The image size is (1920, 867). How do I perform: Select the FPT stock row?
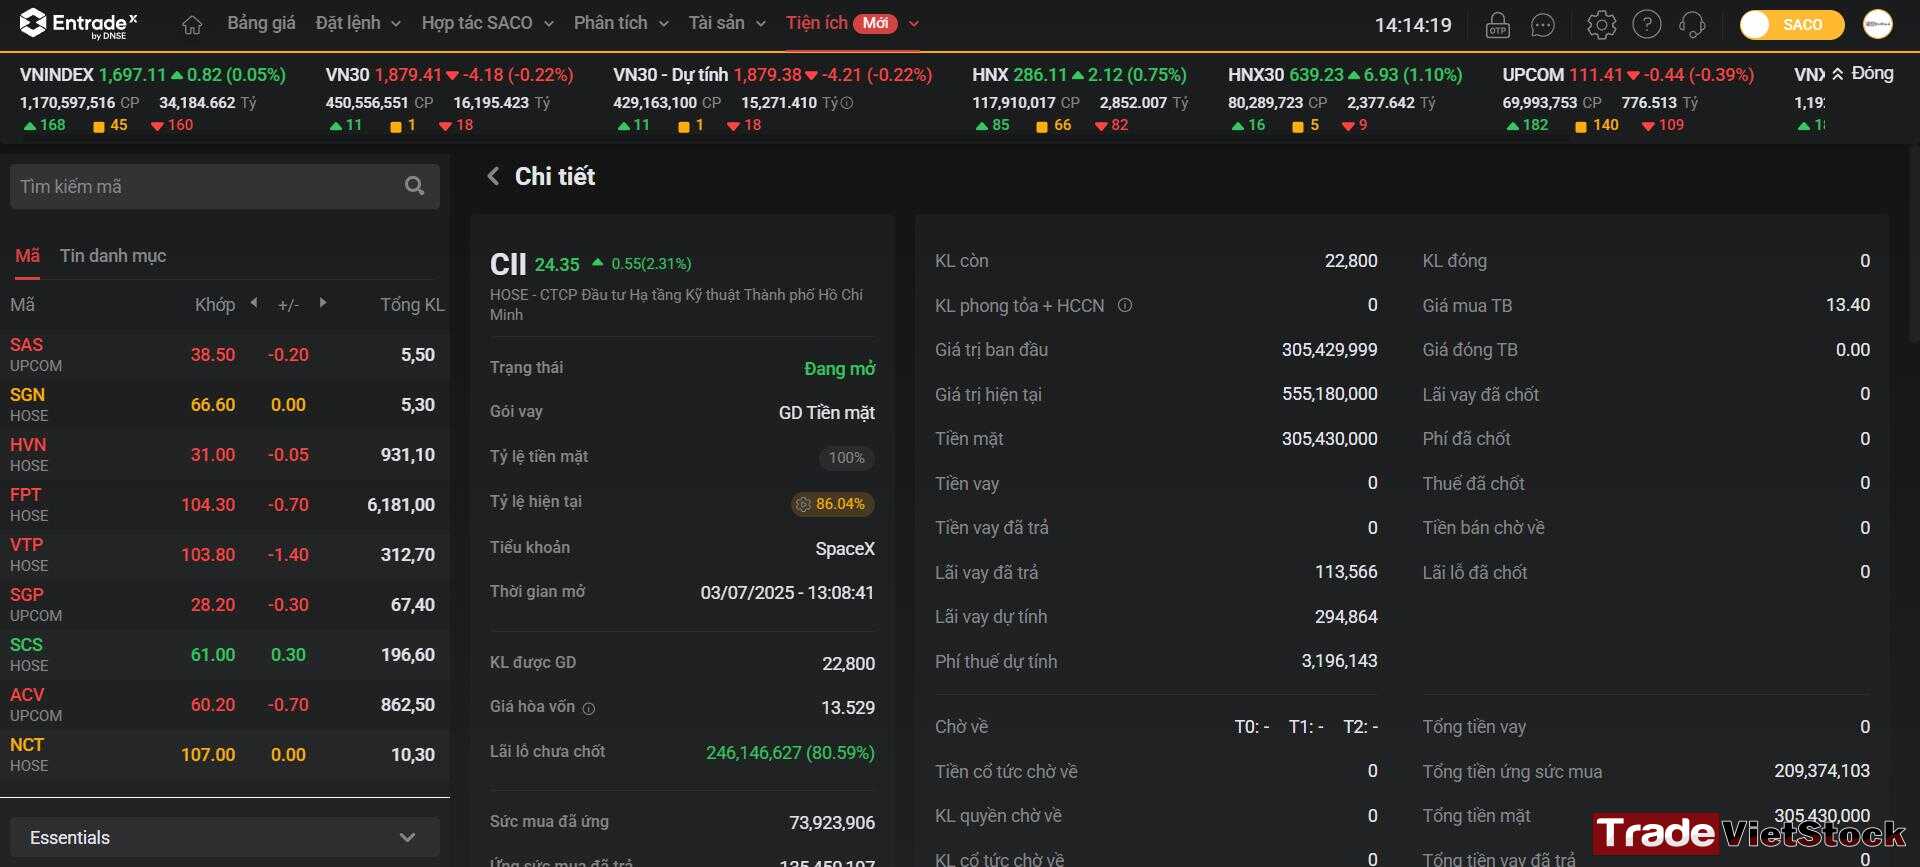pyautogui.click(x=224, y=505)
